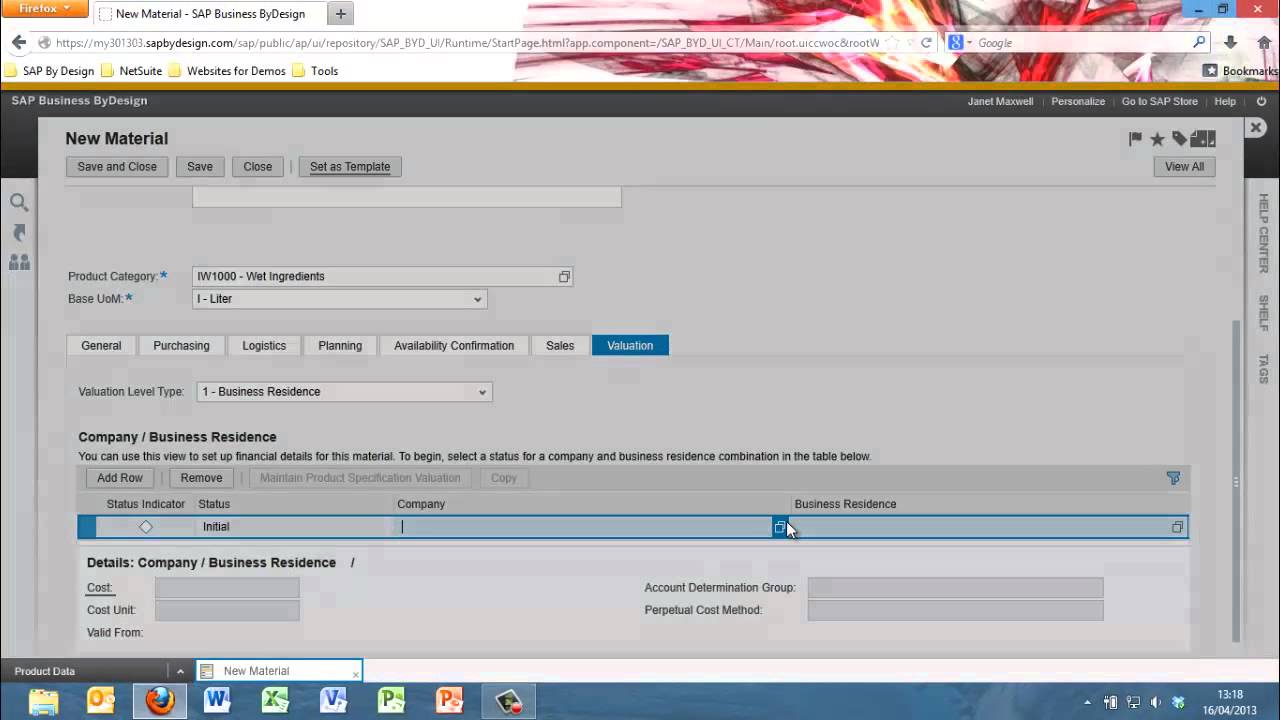Click the flag icon in New Material header
The width and height of the screenshot is (1280, 720).
(1135, 139)
